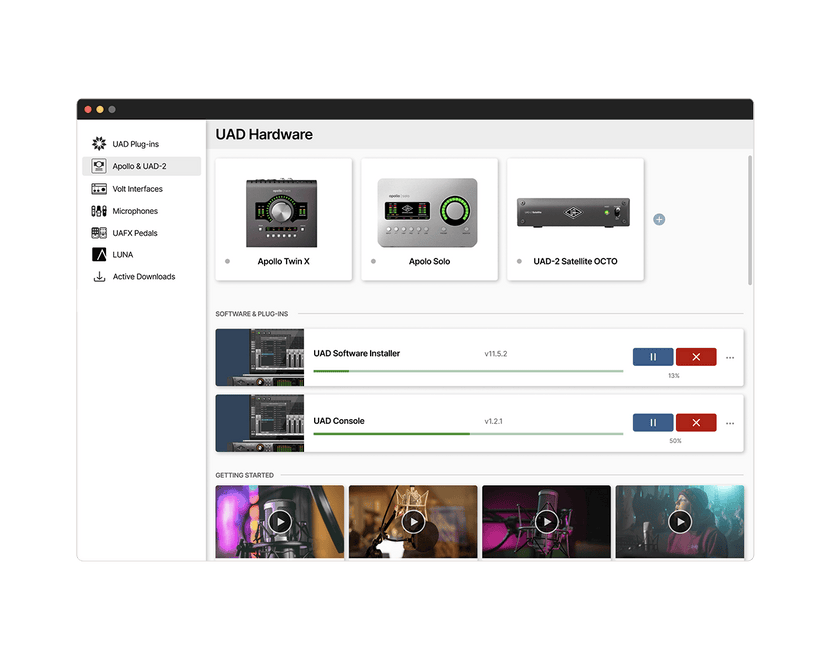Select the dot next to UAD-2 Satellite OCTO

518,261
